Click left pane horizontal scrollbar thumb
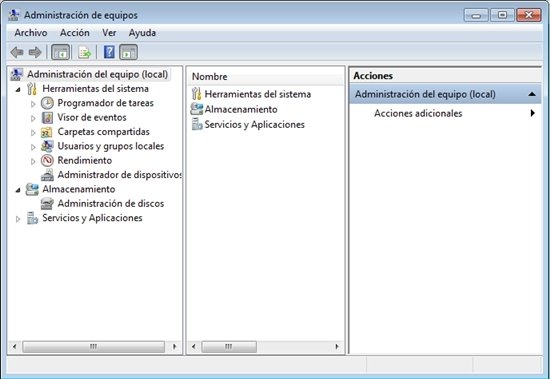 [93, 347]
